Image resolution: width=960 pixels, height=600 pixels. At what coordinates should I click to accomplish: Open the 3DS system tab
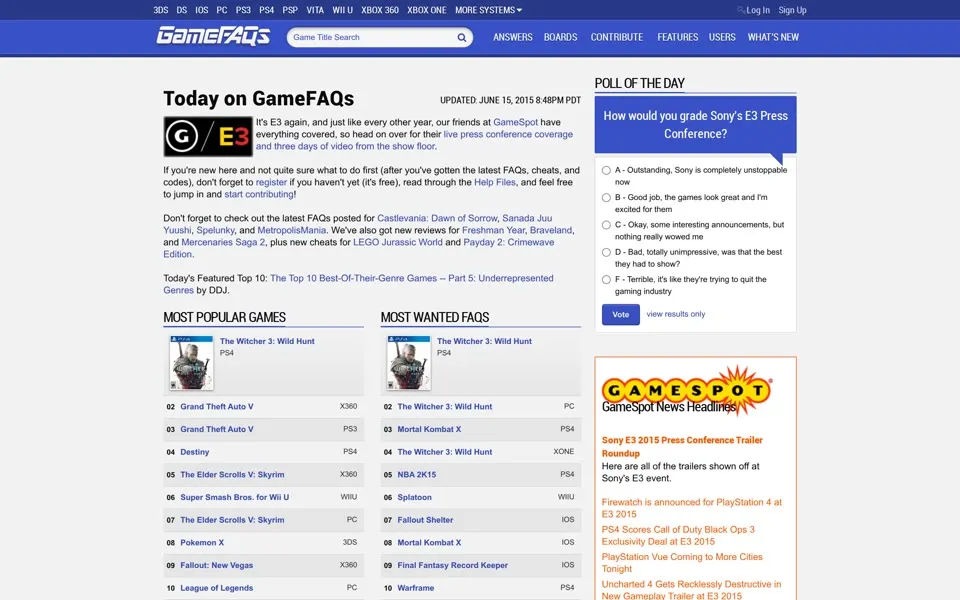pos(161,10)
